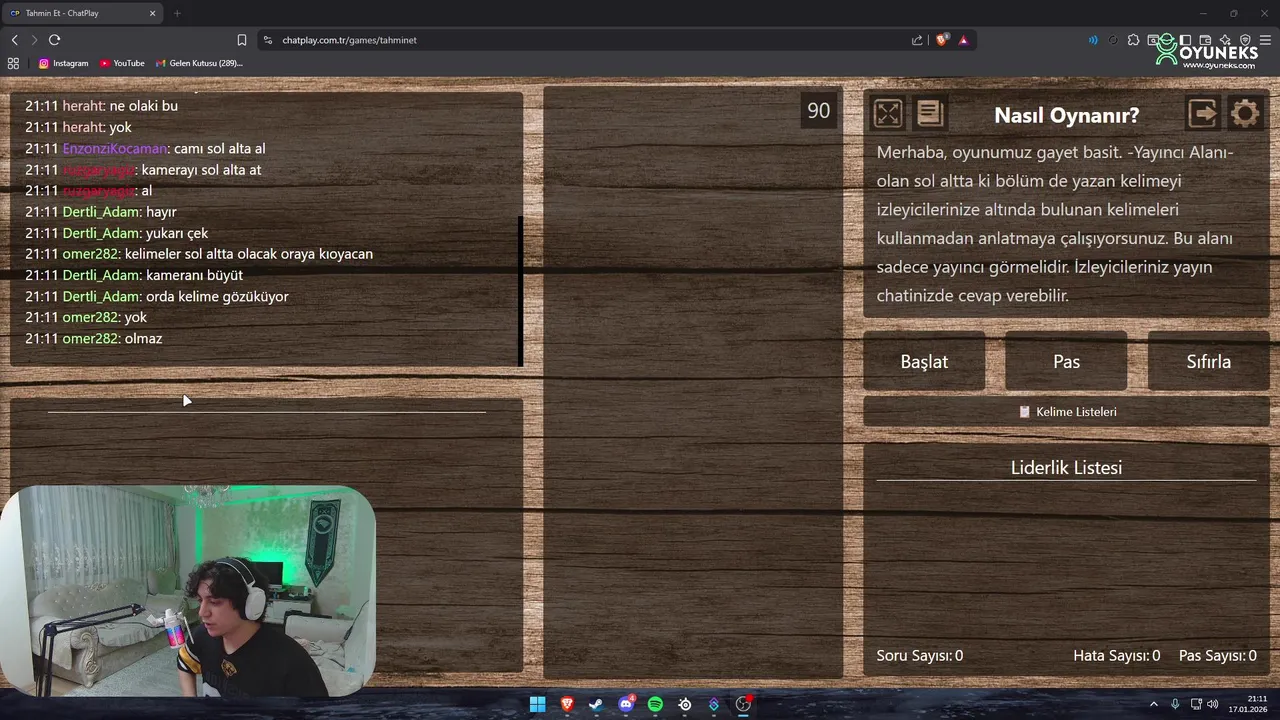Screen dimensions: 1280x720
Task: Show hidden system tray icons chevron
Action: click(1153, 704)
